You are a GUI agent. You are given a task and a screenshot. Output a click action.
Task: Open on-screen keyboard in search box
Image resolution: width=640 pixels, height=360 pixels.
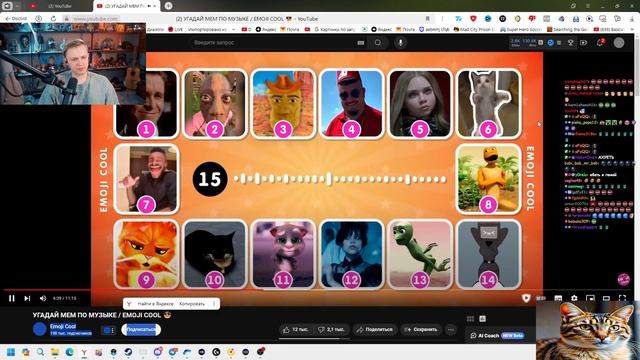click(360, 42)
